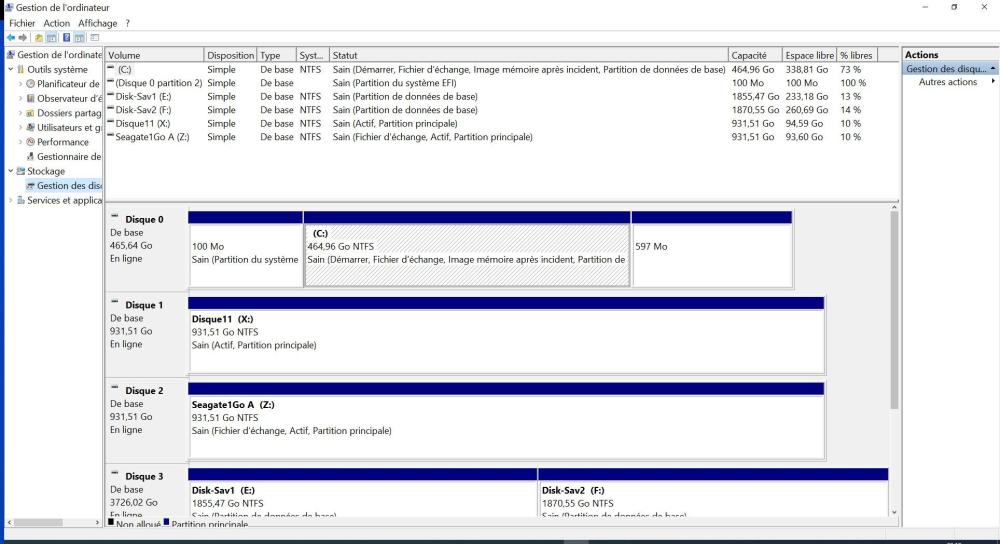Expand the Utilisateurs et groupes node

pos(20,128)
